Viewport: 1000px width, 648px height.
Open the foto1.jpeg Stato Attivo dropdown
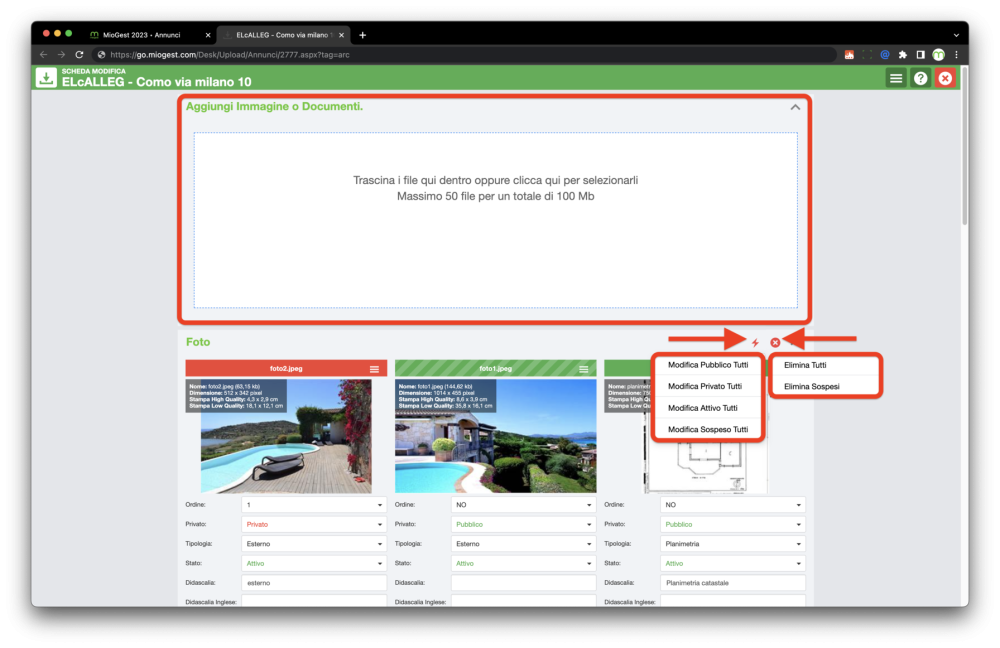523,563
